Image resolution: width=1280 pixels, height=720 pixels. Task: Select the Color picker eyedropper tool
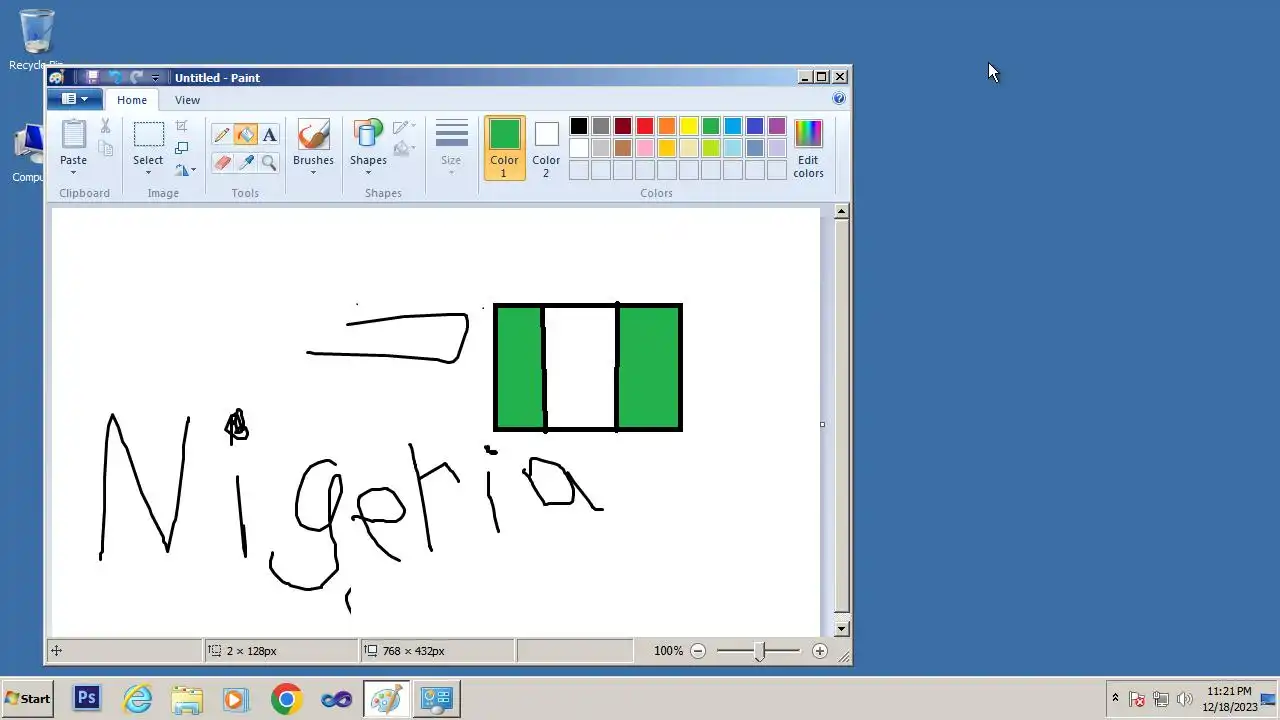click(246, 162)
